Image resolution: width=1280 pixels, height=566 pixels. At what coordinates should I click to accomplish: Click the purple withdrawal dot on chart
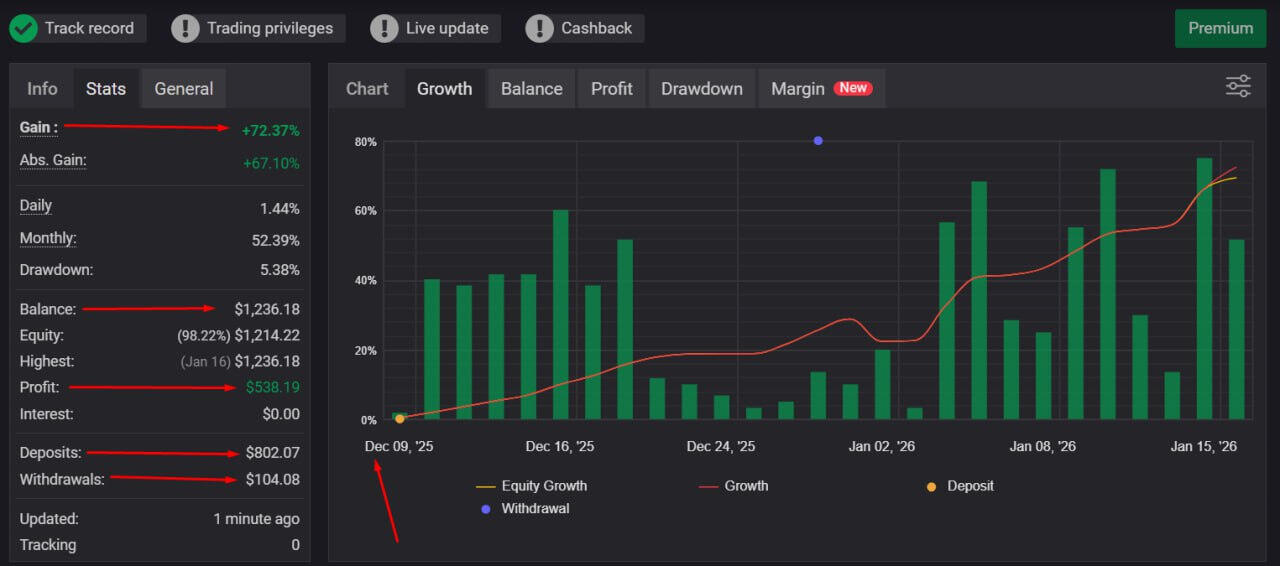pos(818,141)
